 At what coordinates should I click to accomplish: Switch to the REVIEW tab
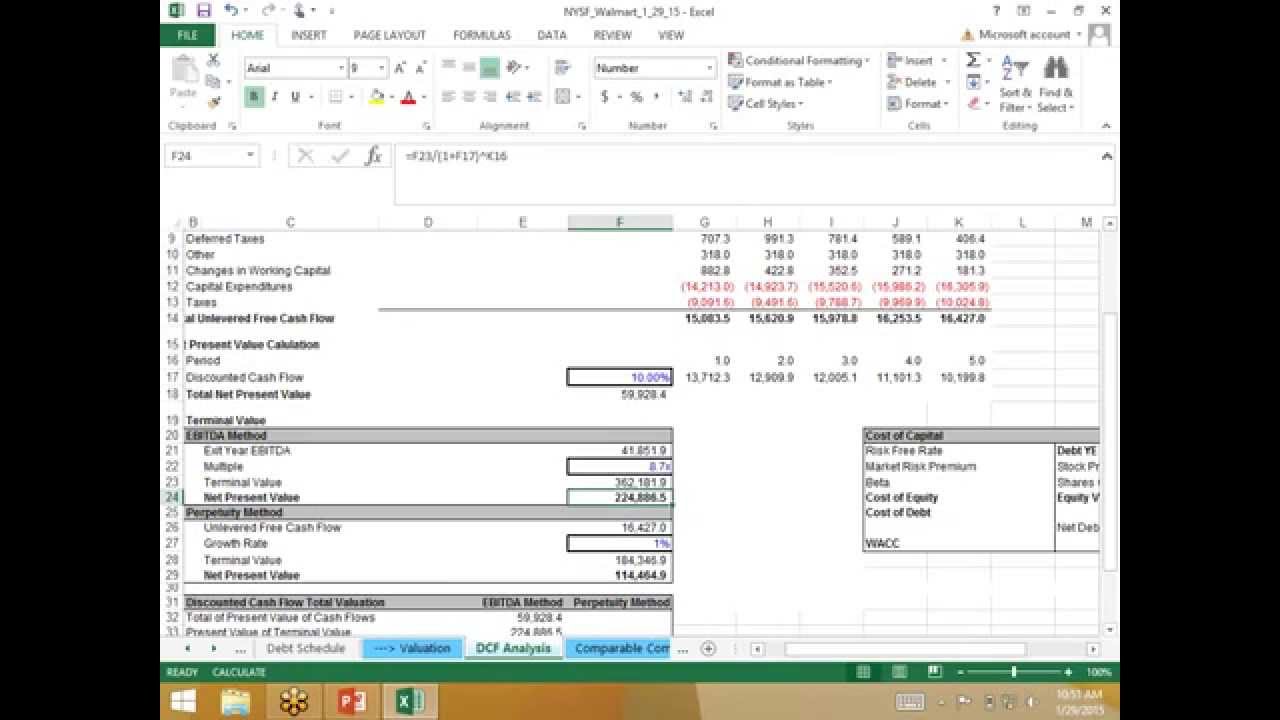pyautogui.click(x=612, y=35)
